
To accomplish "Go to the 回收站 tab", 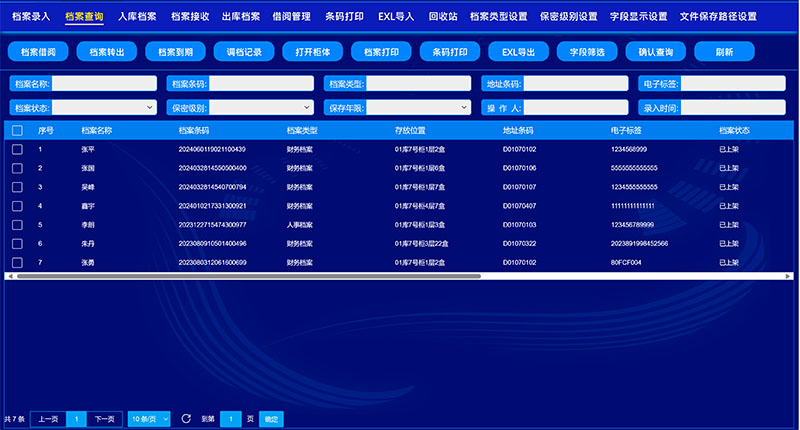I will 442,17.
